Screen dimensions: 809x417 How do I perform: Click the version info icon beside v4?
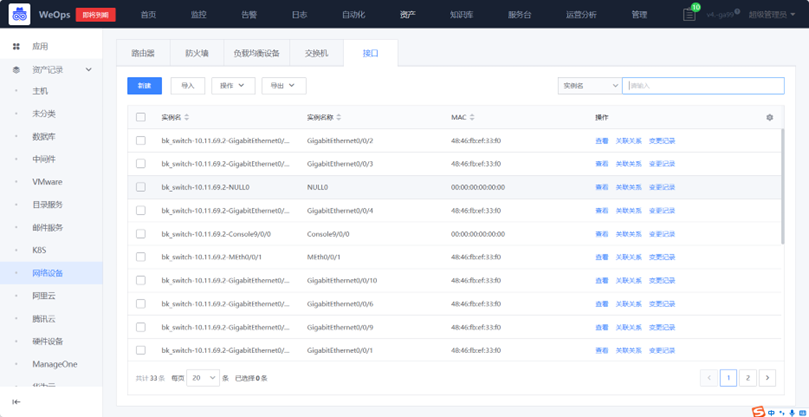tap(737, 11)
